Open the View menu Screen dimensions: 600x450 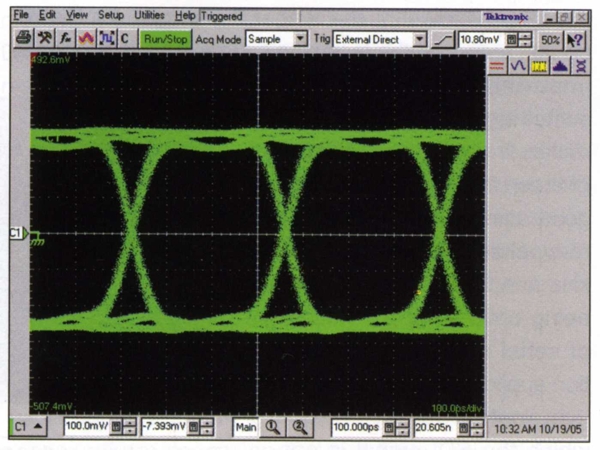77,15
